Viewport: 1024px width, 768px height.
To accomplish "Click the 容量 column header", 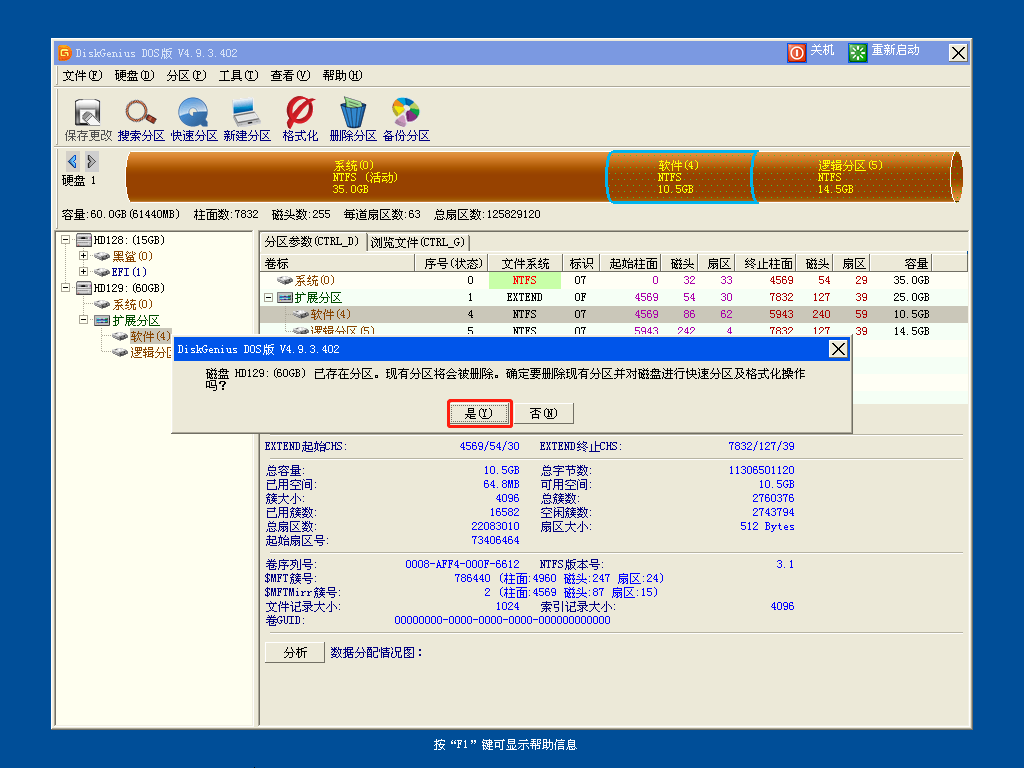I will pos(901,263).
